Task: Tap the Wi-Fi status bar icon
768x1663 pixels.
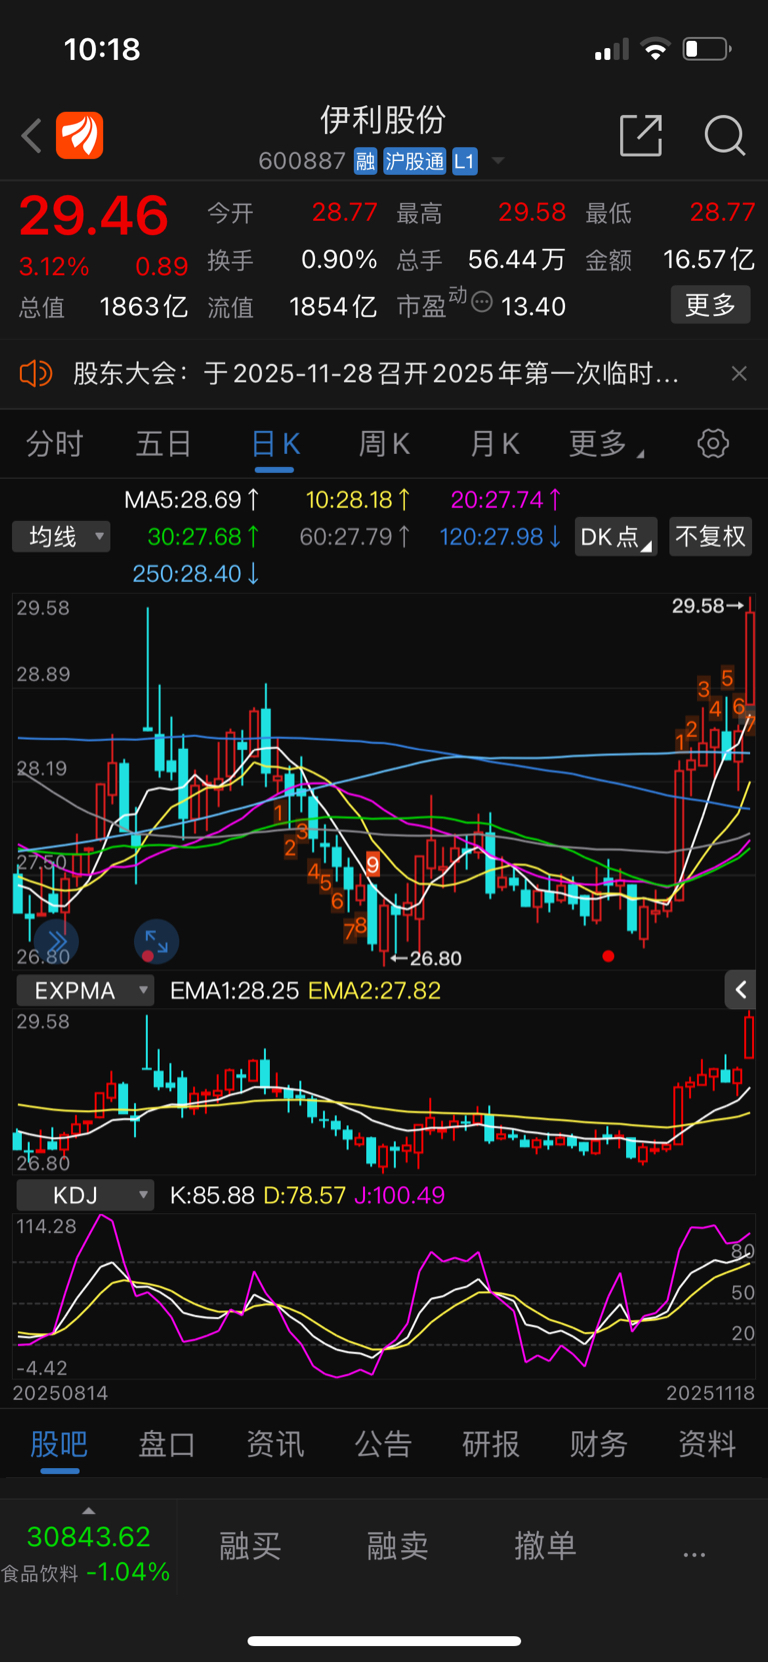Action: click(x=655, y=49)
